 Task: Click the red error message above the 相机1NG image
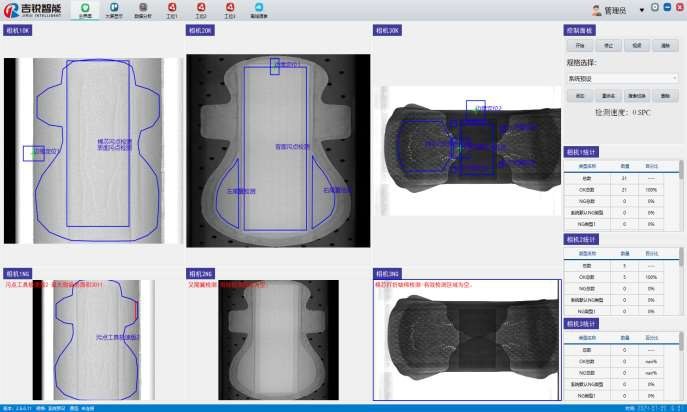point(54,284)
